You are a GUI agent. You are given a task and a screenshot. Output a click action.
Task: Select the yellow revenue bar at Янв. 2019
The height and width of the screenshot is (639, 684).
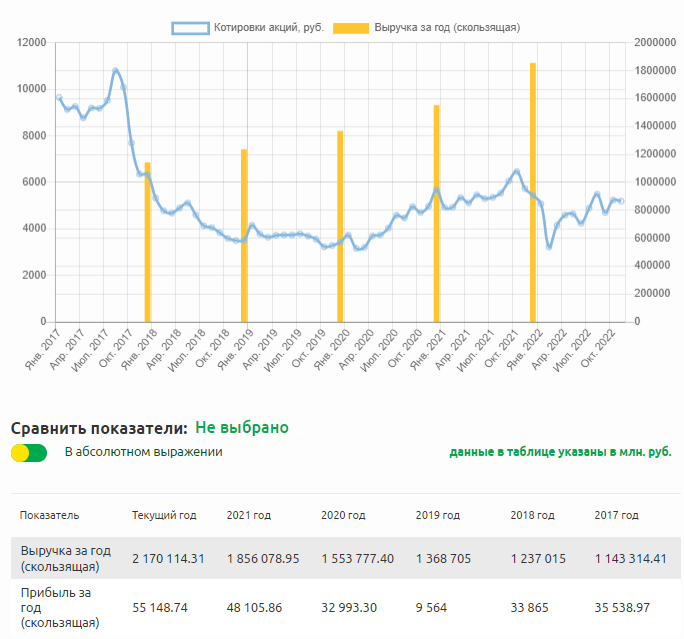(x=244, y=238)
